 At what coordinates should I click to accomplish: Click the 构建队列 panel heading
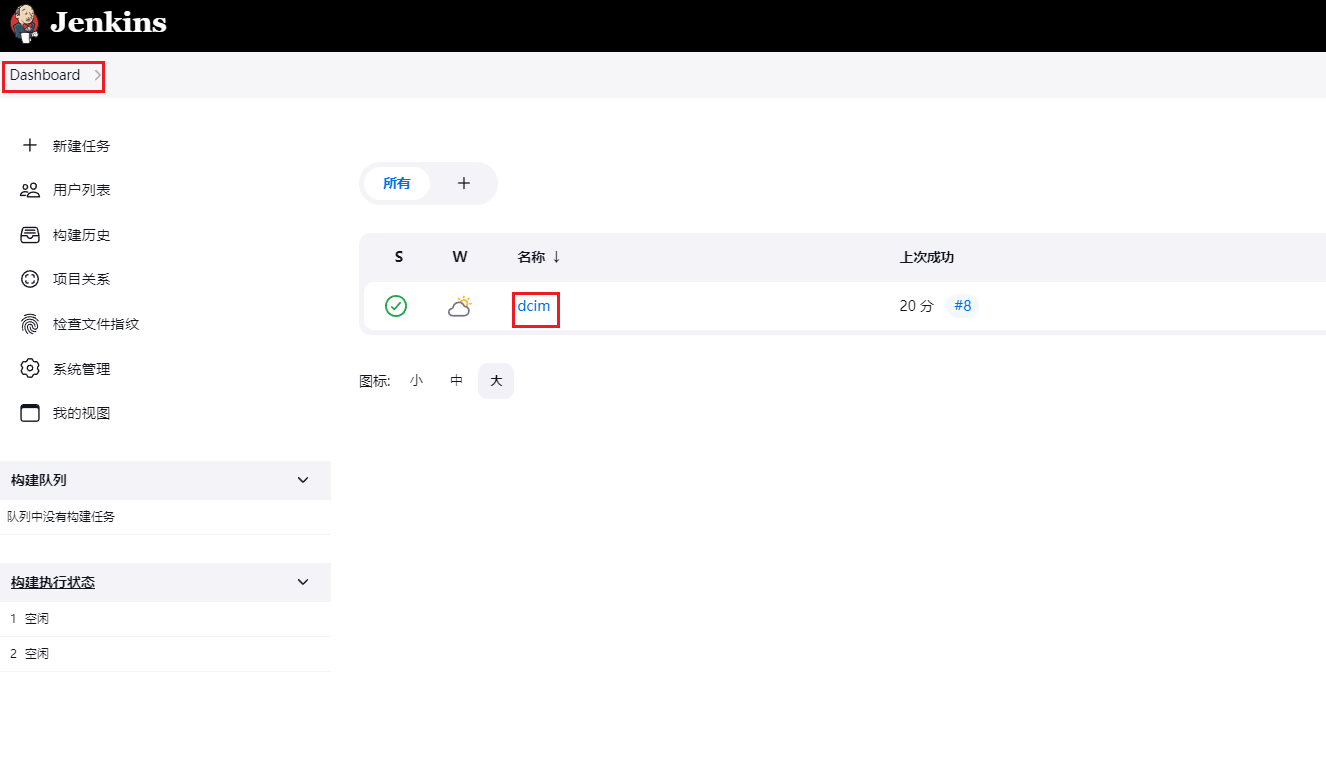pyautogui.click(x=39, y=480)
